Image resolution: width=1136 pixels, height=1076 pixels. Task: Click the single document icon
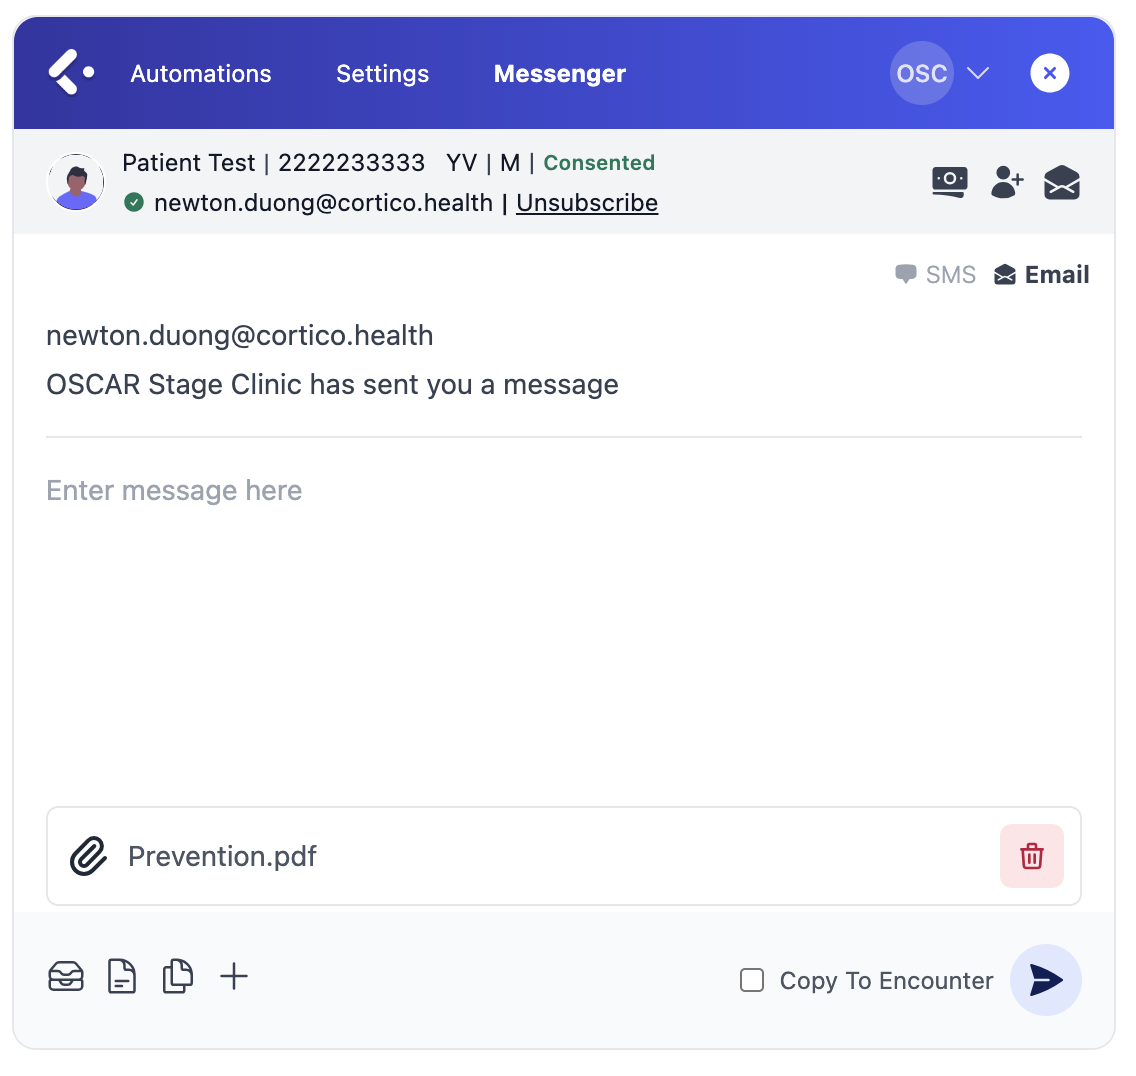click(122, 976)
